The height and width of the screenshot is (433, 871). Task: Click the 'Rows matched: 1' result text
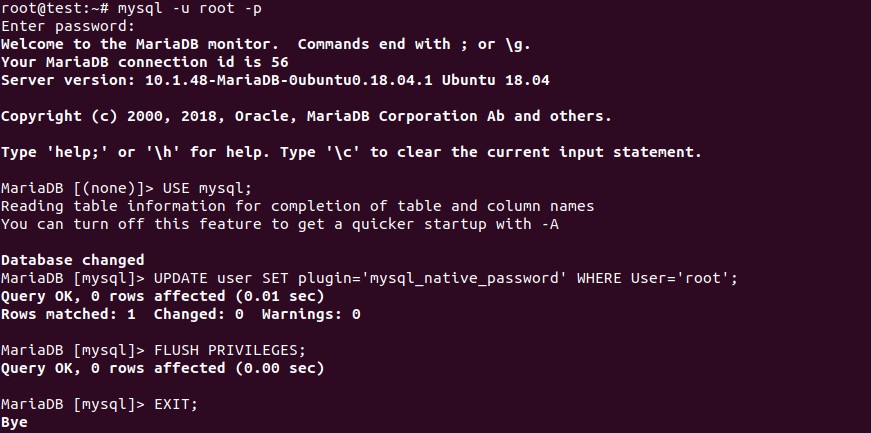(x=68, y=314)
